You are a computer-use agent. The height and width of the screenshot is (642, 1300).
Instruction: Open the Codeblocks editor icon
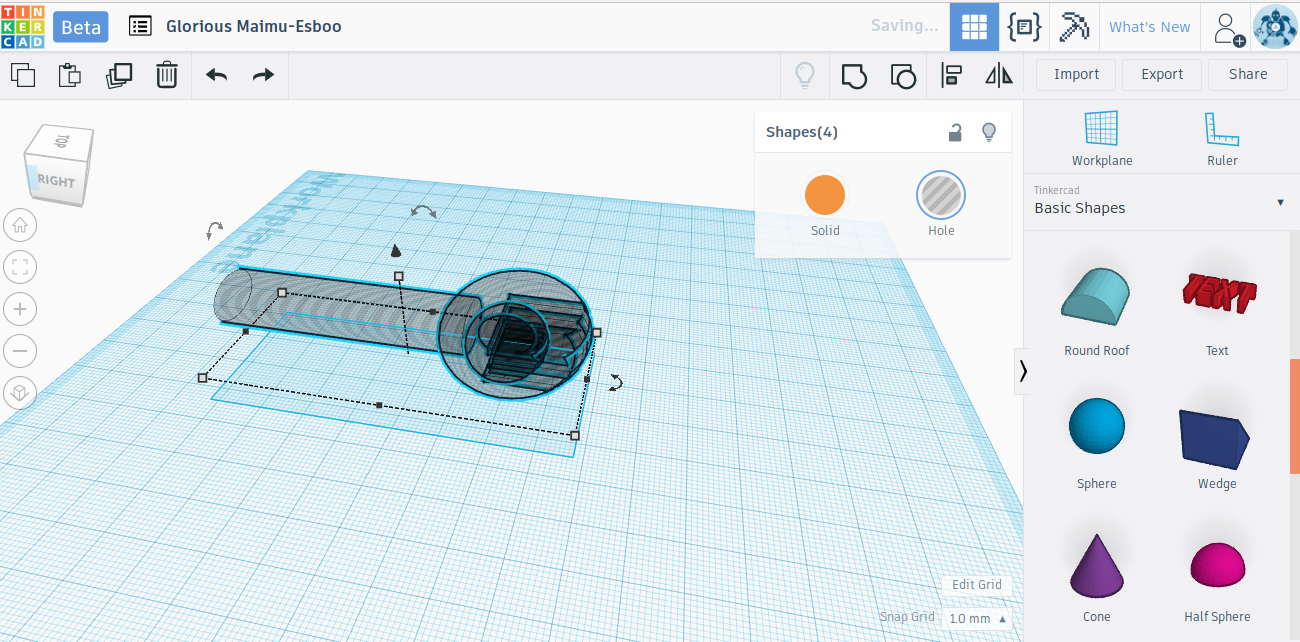[1024, 27]
